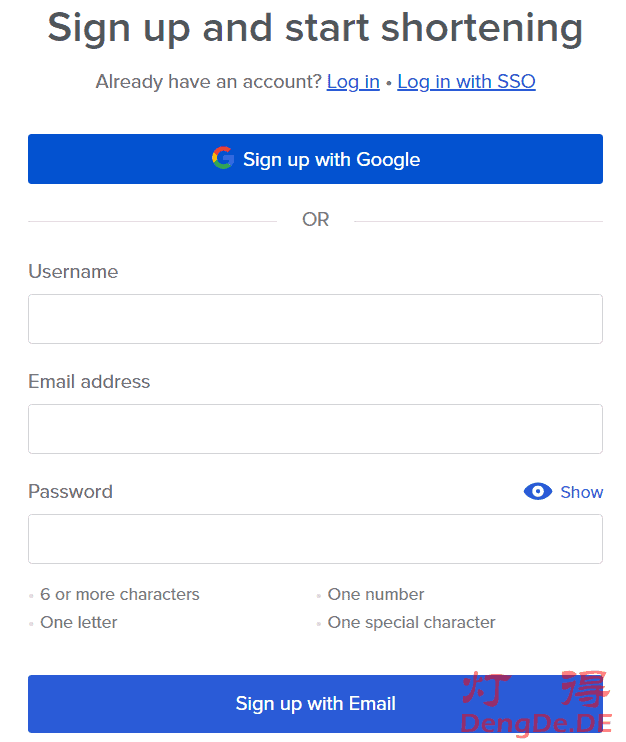Focus the Username input field
626x742 pixels.
pos(315,319)
